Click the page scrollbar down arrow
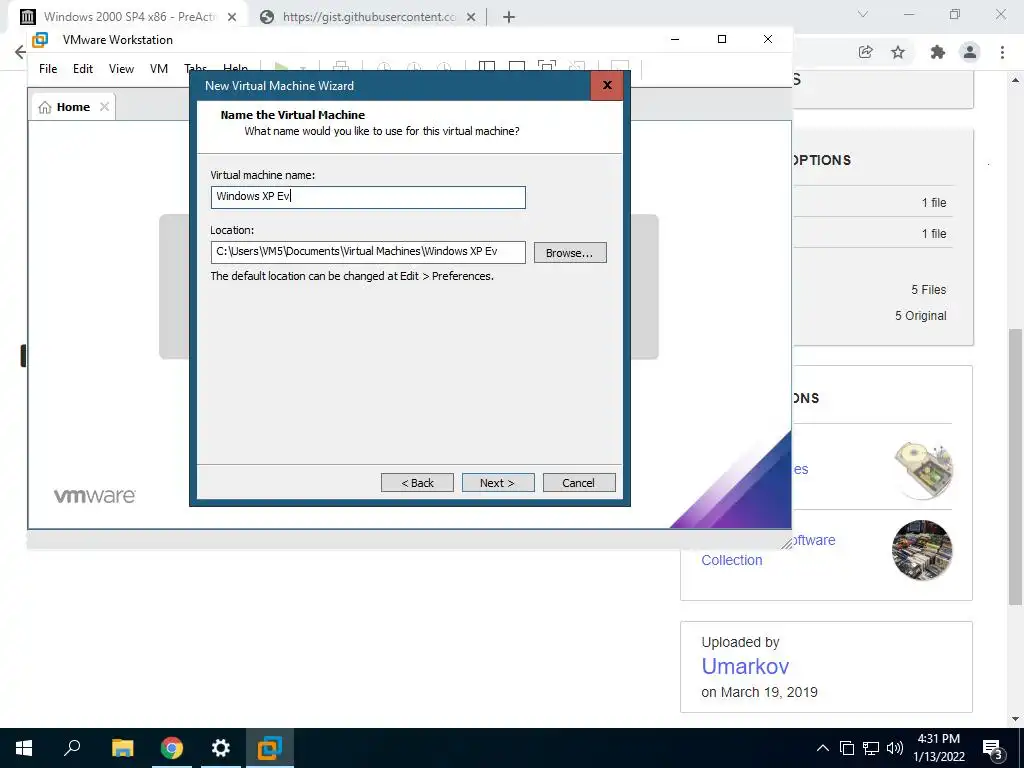Screen dimensions: 1024x768 tap(1016, 719)
